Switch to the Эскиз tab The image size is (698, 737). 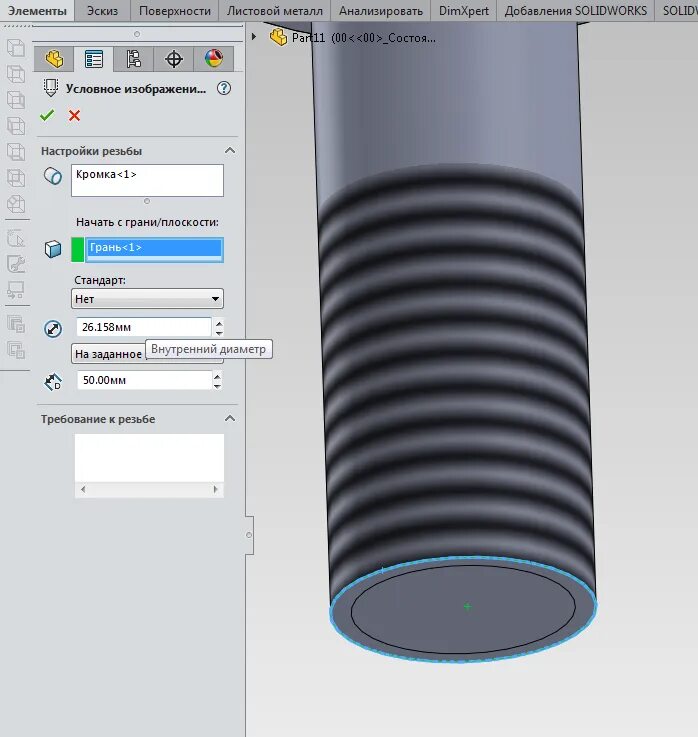(x=102, y=10)
